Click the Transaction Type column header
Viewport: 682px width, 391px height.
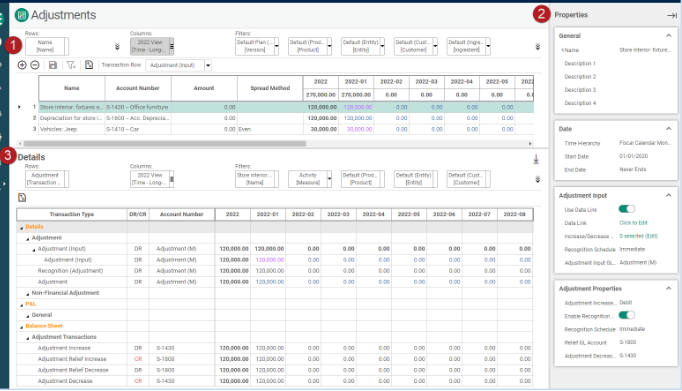click(x=72, y=214)
